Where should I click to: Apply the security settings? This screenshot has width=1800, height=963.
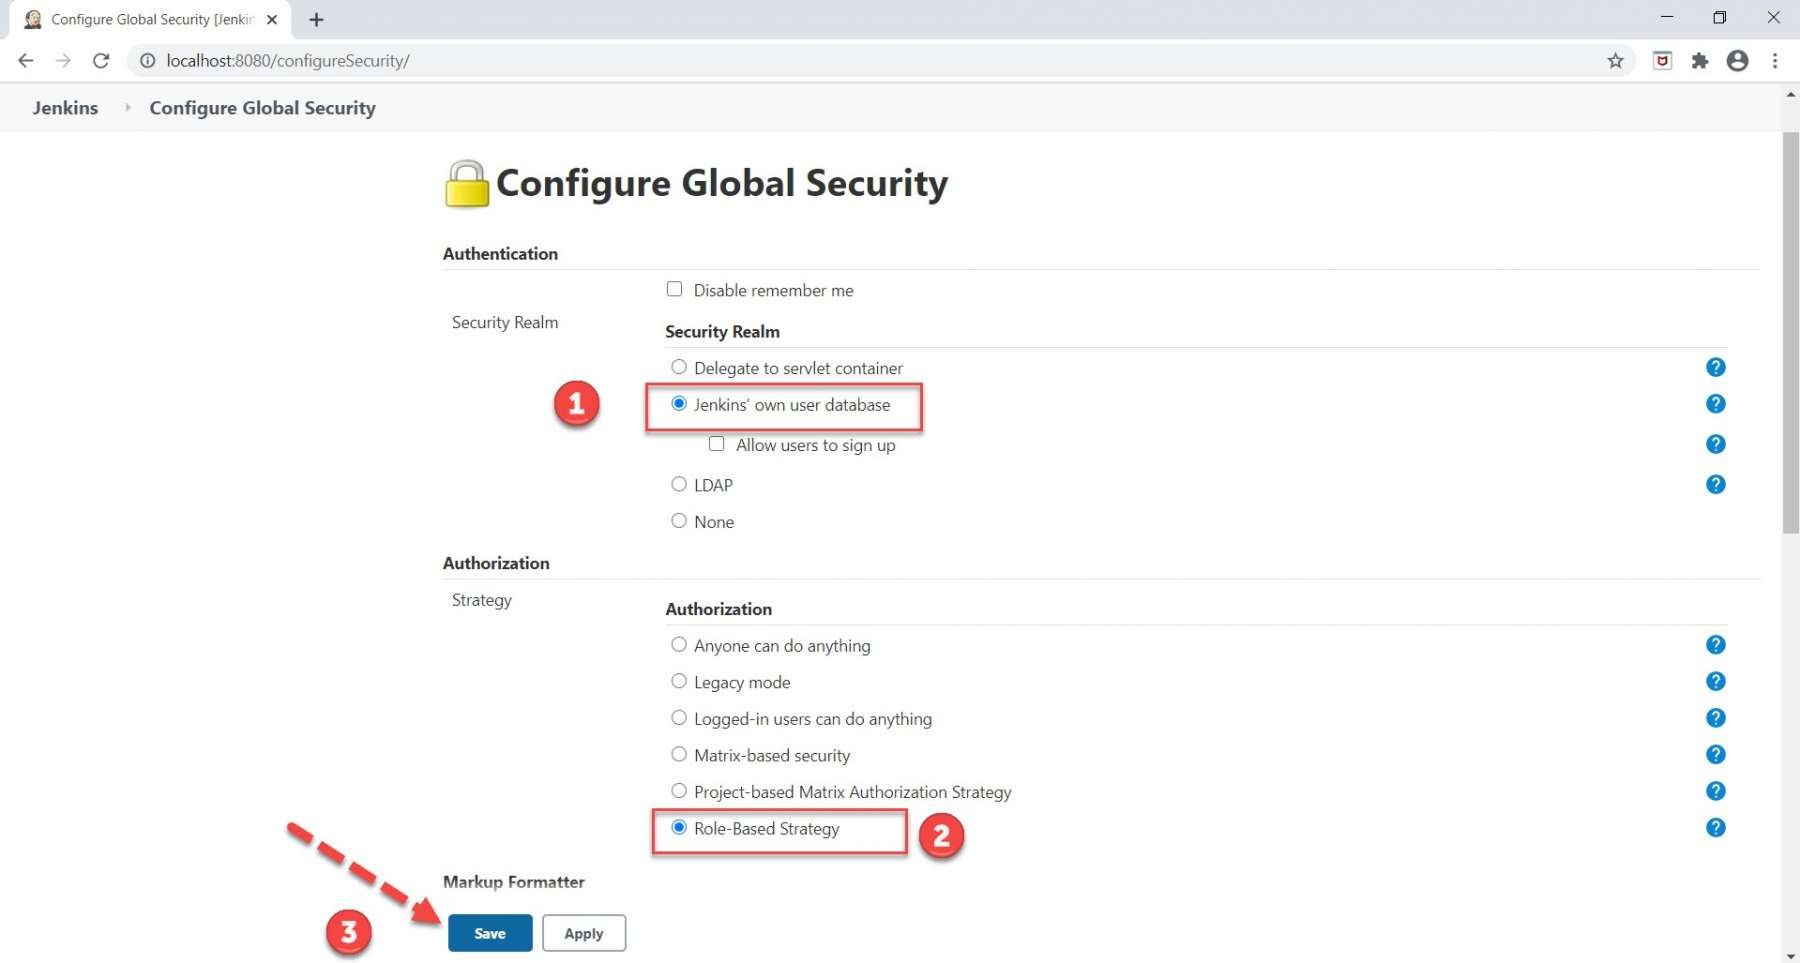pyautogui.click(x=584, y=933)
